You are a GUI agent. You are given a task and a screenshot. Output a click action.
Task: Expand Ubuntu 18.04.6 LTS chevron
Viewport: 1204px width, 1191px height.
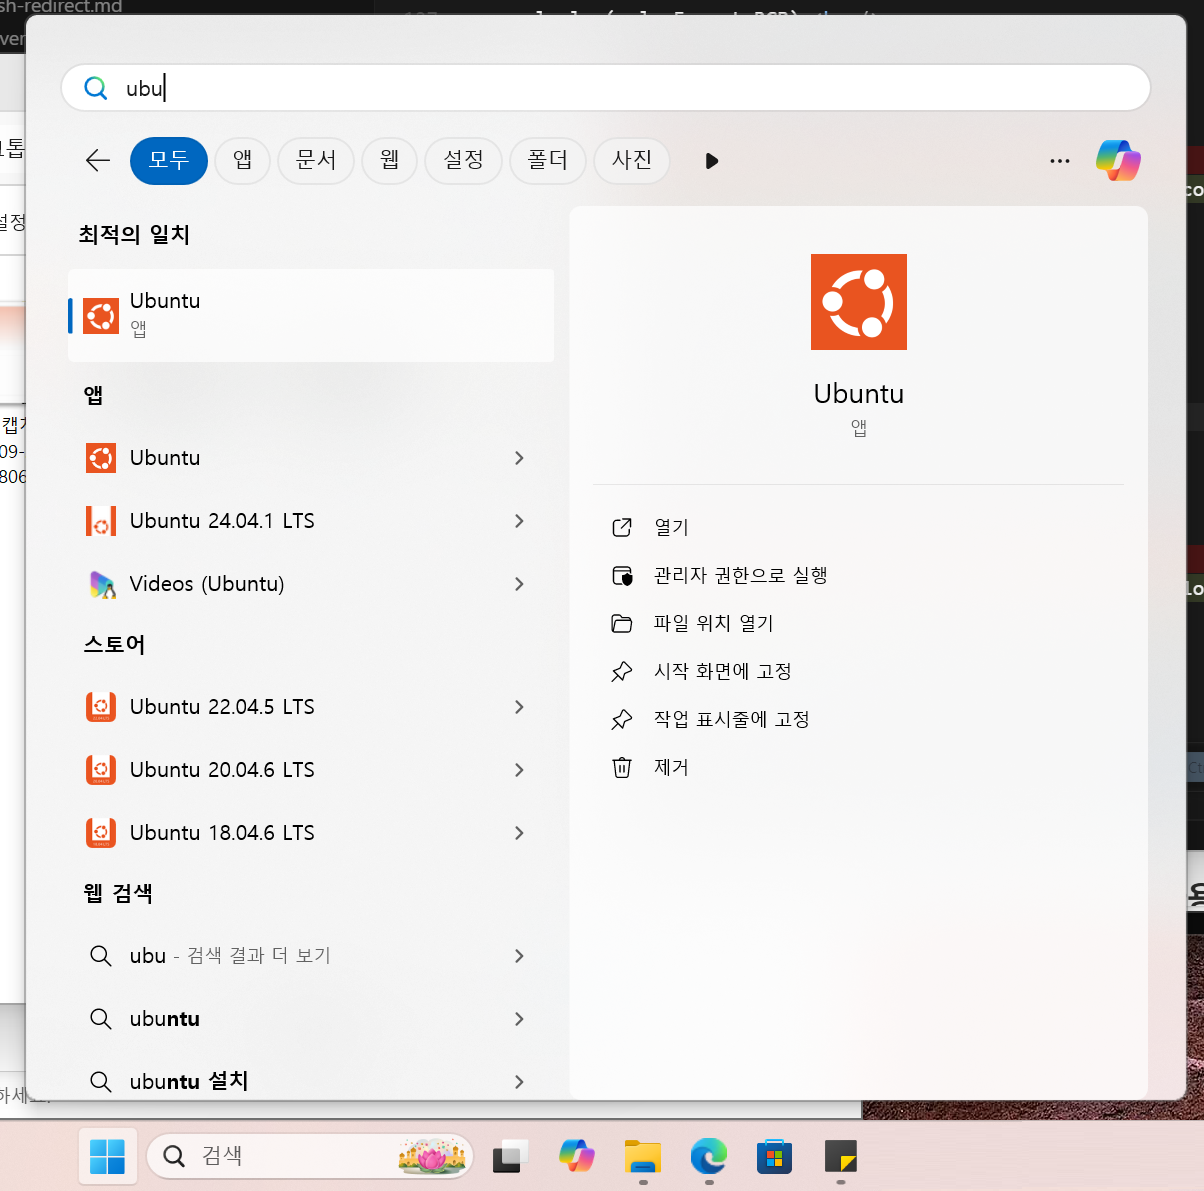[x=519, y=833]
